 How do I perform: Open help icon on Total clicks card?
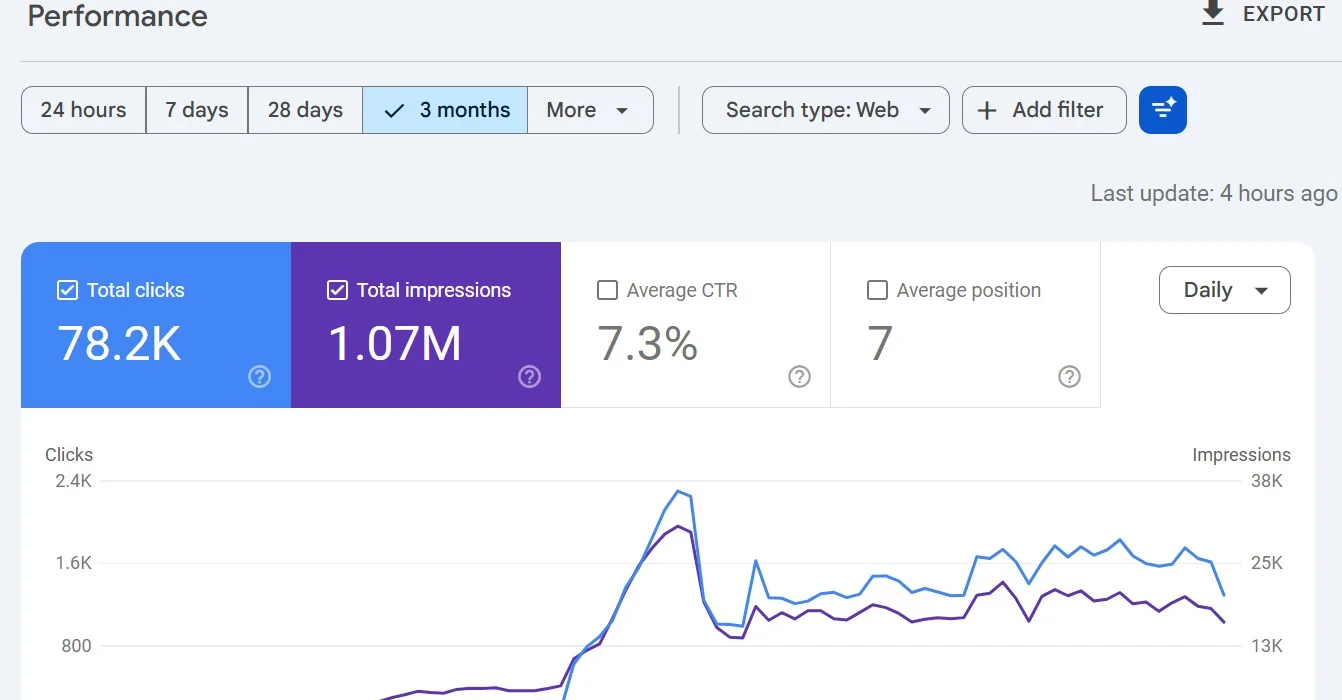click(x=260, y=376)
